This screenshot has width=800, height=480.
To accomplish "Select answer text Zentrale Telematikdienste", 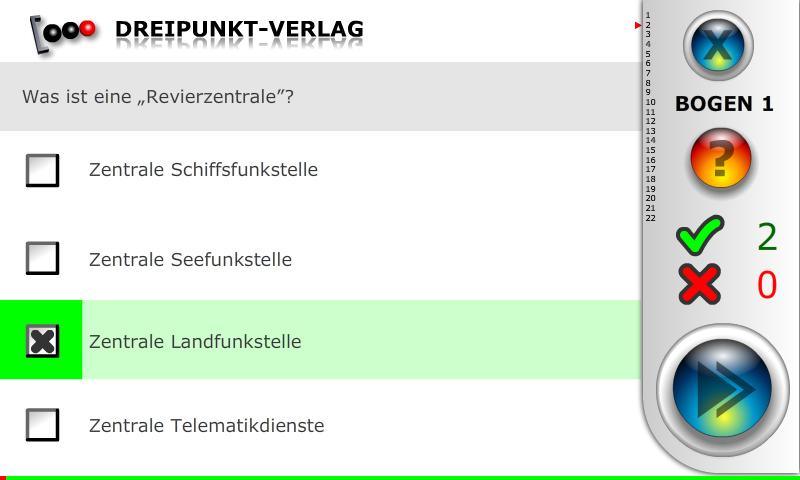I will (x=206, y=426).
